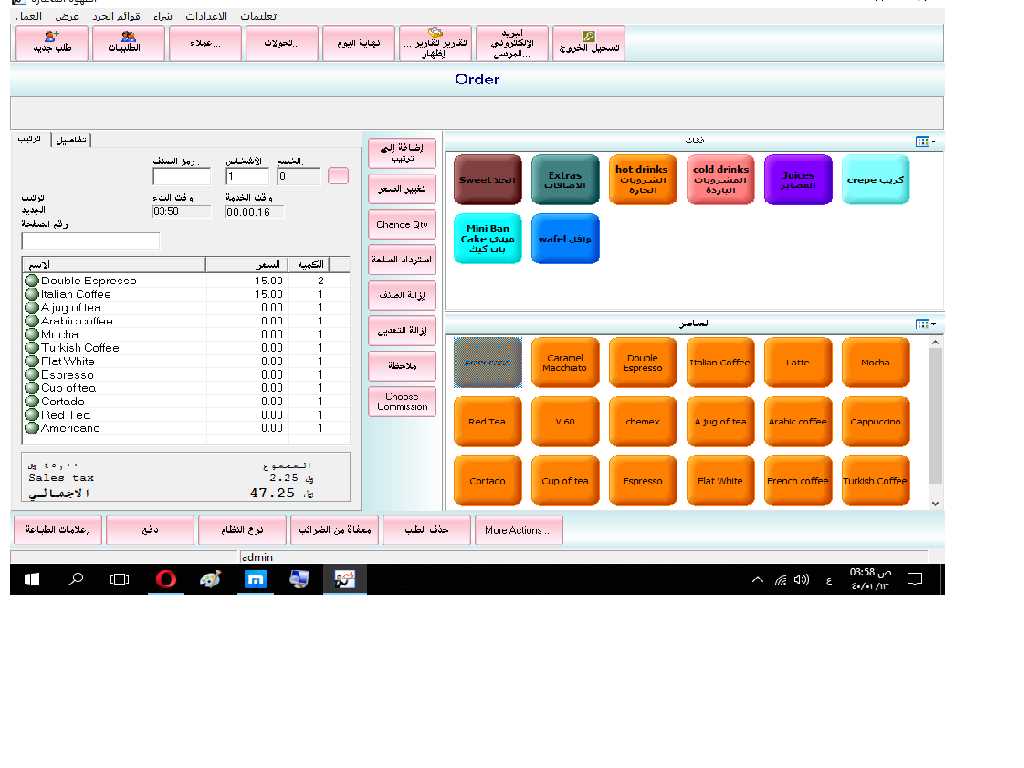Click the New Order button with person icon
Screen dimensions: 1024x768
click(x=52, y=44)
